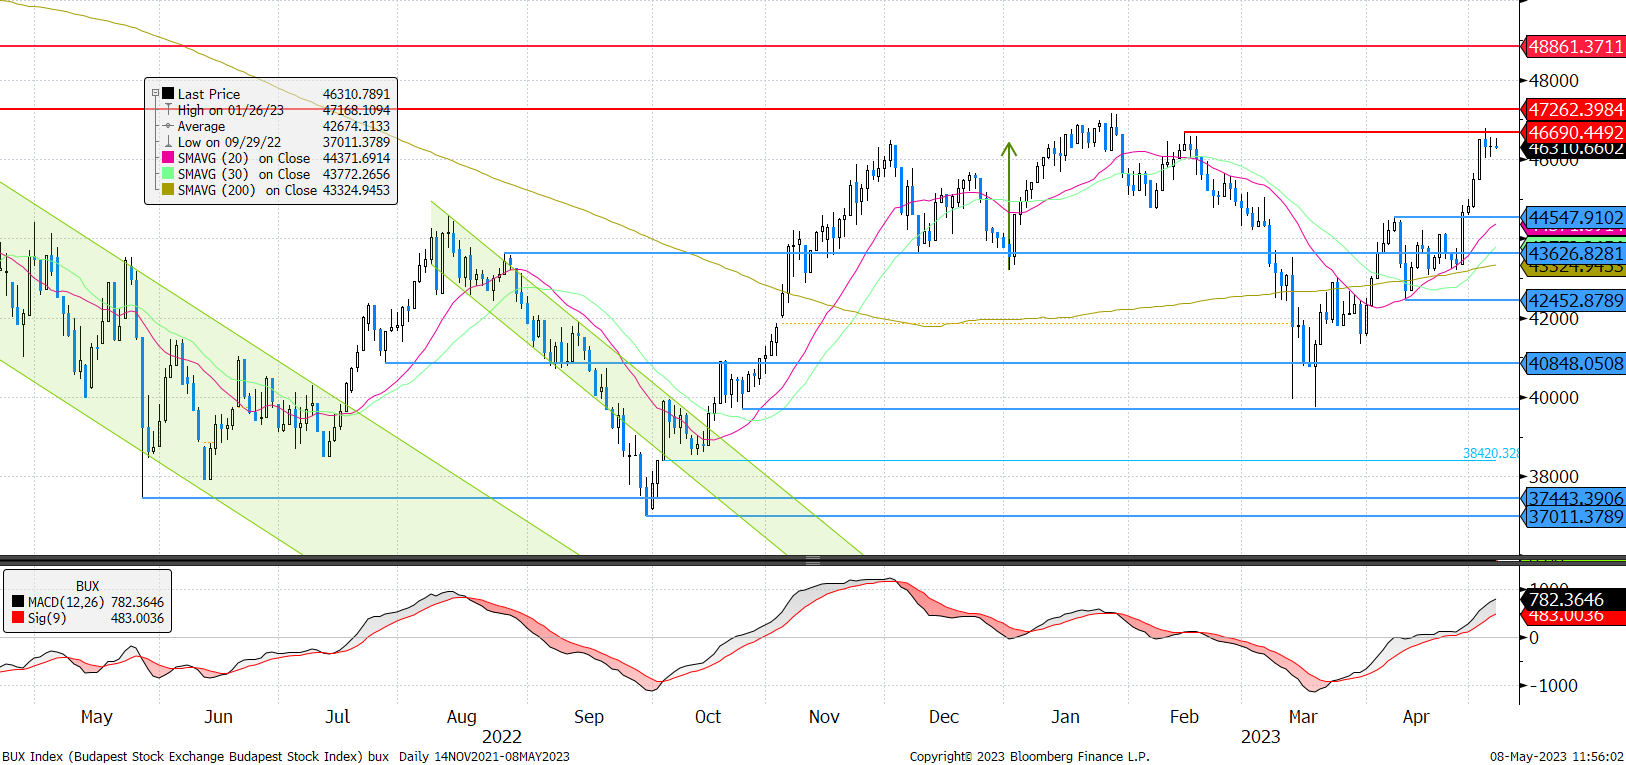Click the Oct label on time axis
Image resolution: width=1626 pixels, height=765 pixels.
tap(708, 716)
